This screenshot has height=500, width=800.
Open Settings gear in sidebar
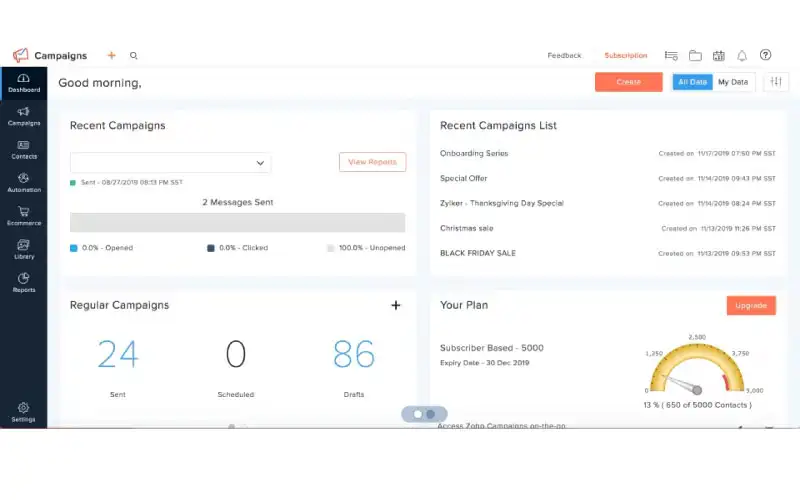point(23,412)
